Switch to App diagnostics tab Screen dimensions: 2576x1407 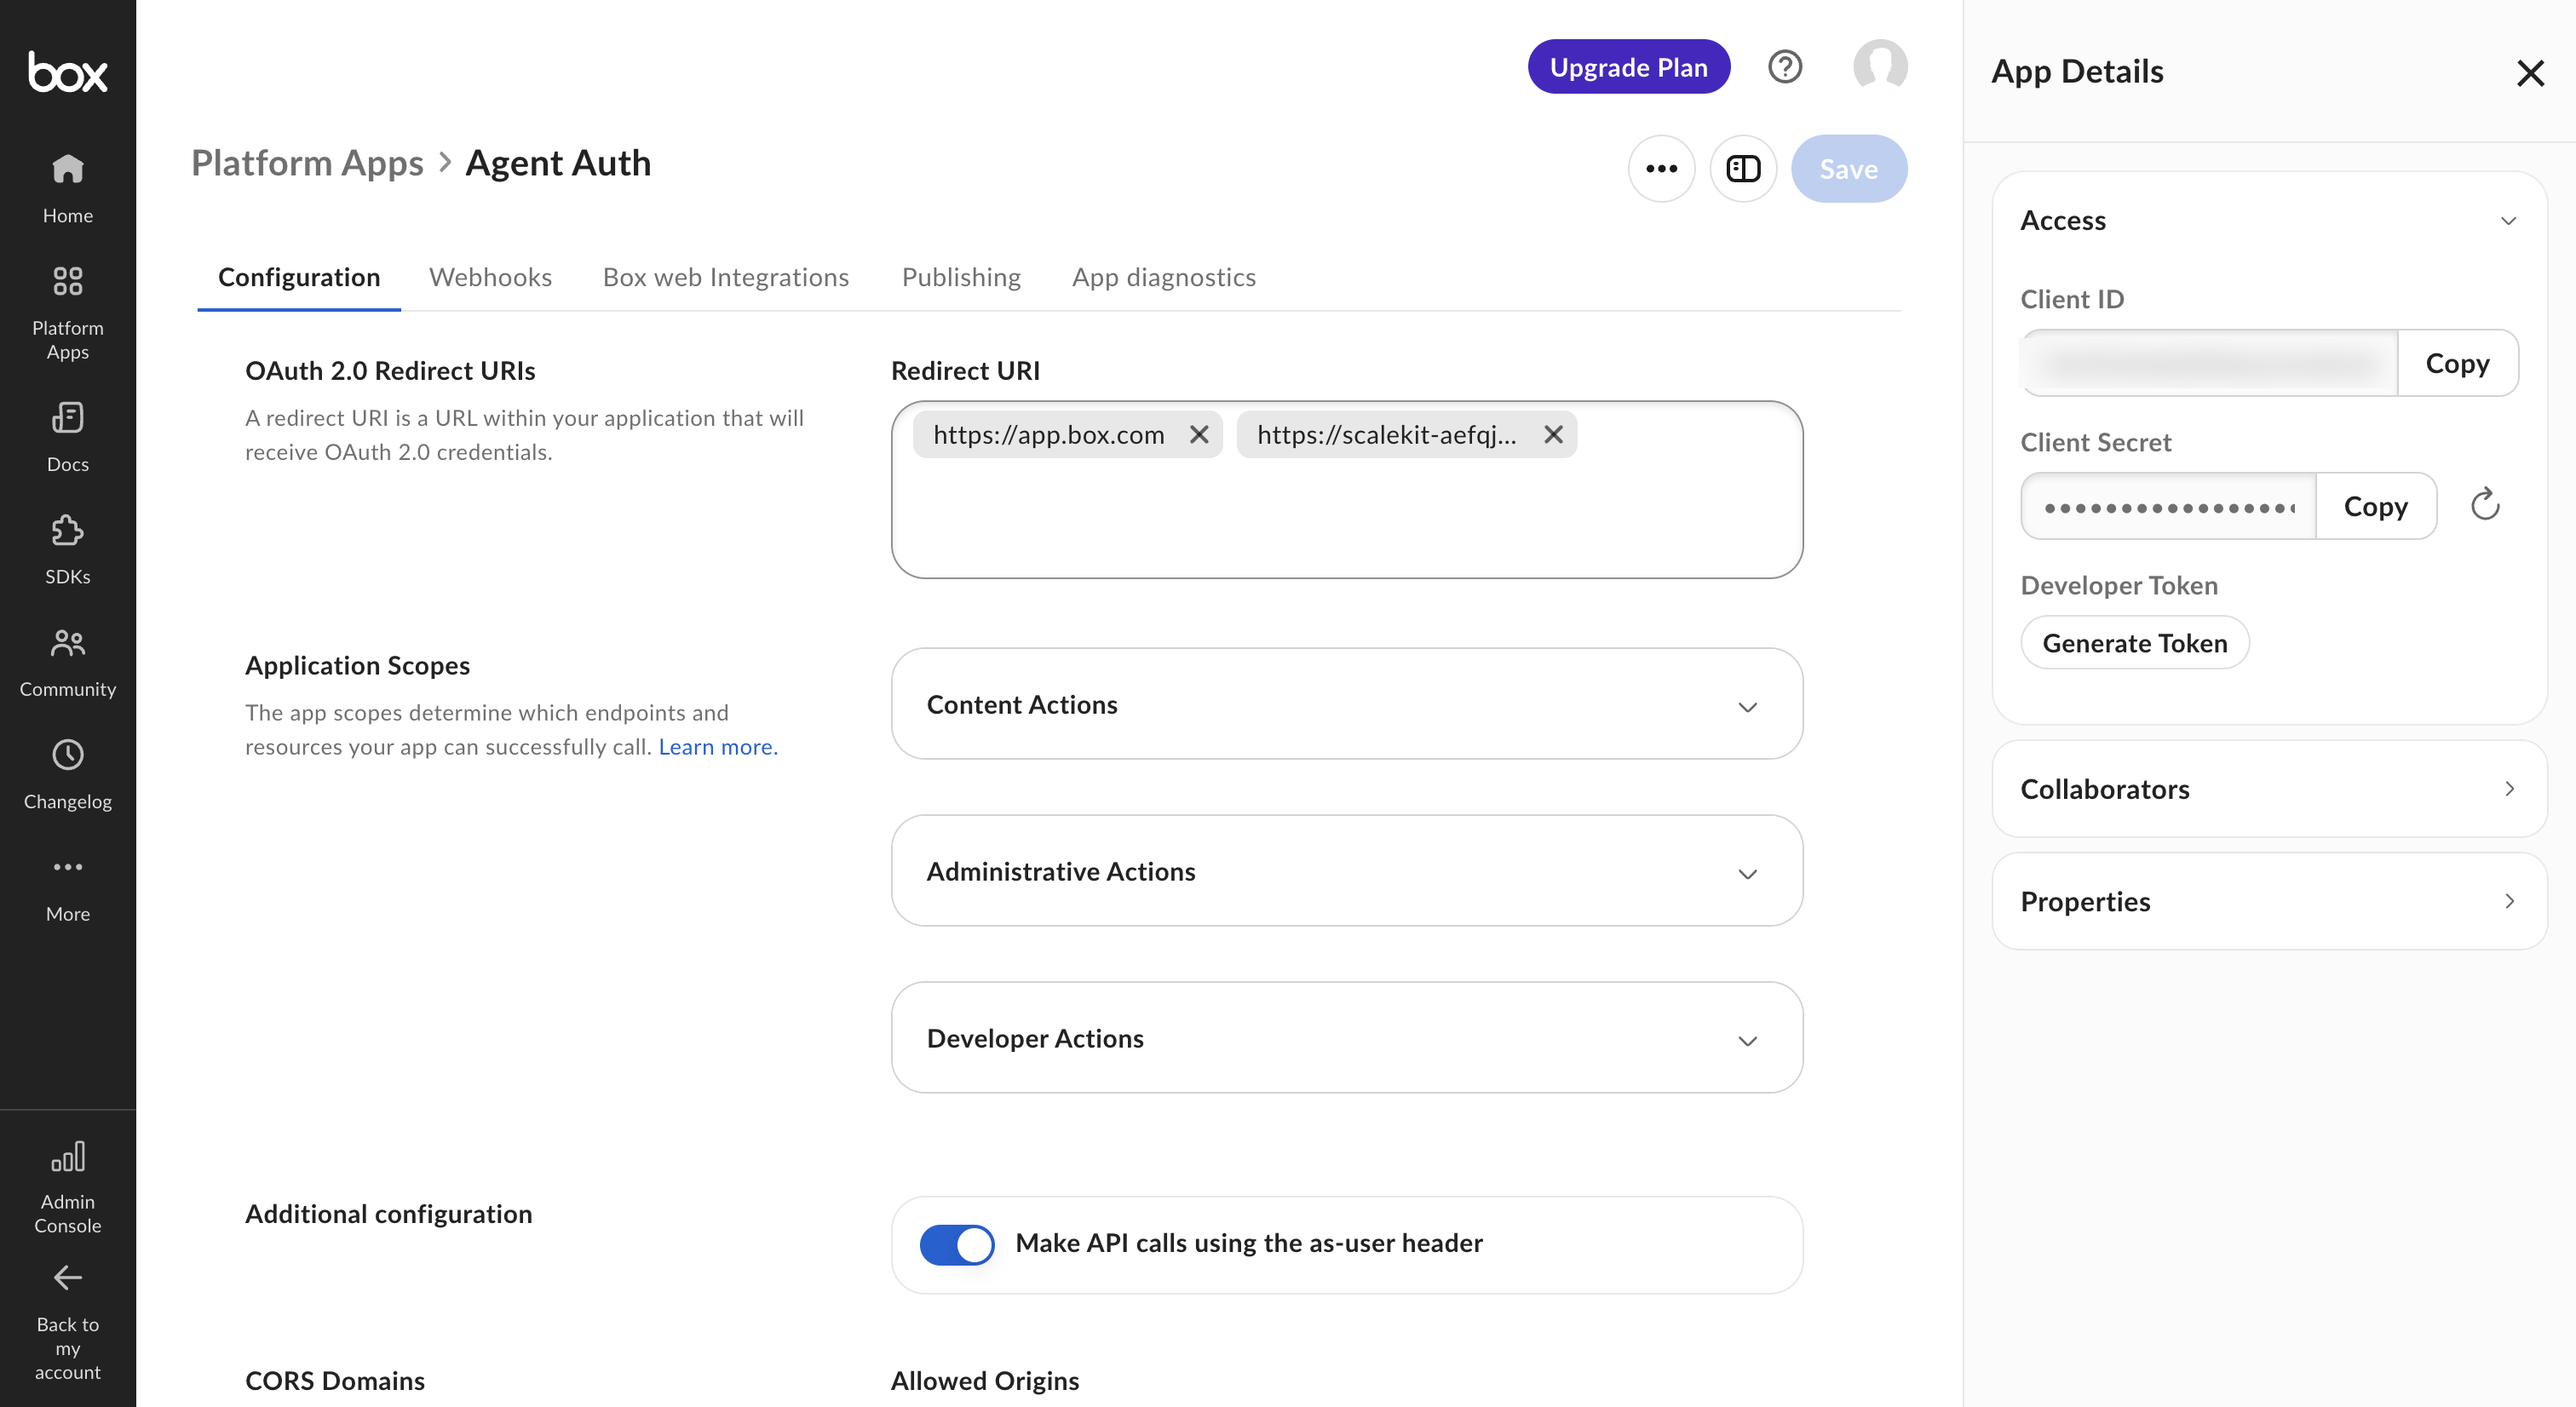[1164, 277]
